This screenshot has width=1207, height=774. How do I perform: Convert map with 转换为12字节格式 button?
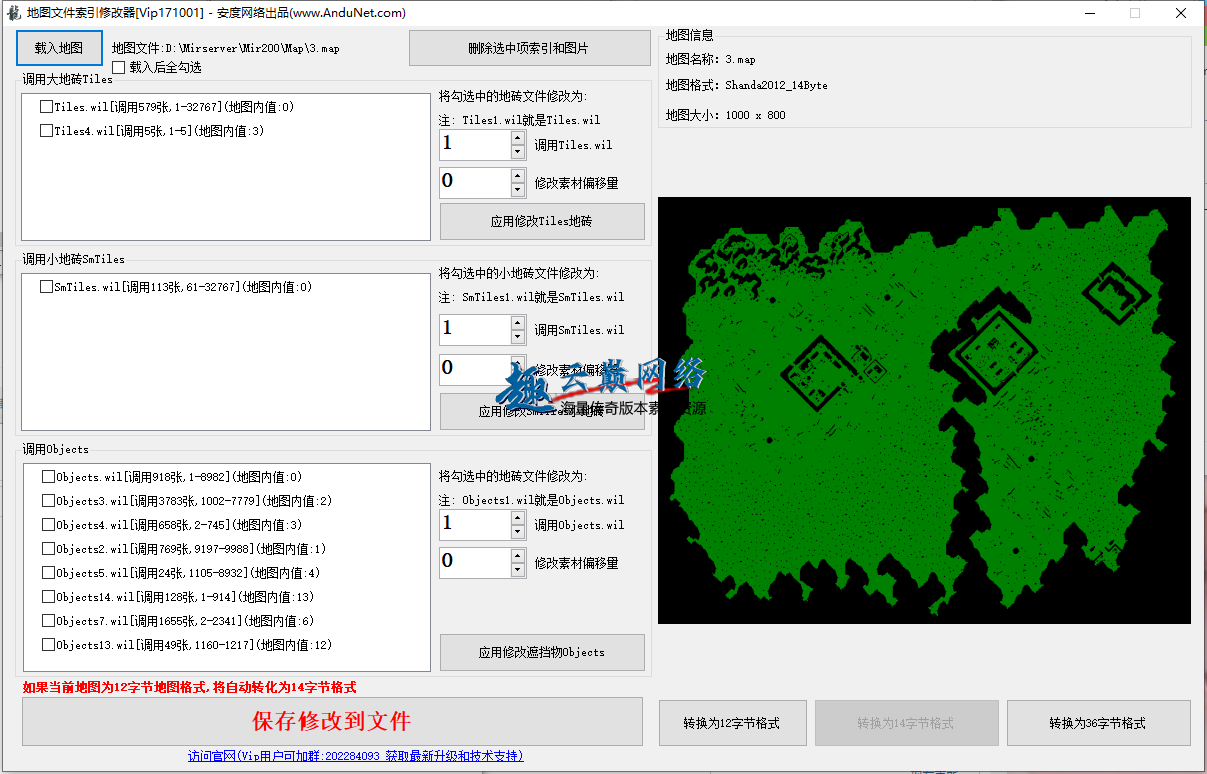pyautogui.click(x=731, y=723)
